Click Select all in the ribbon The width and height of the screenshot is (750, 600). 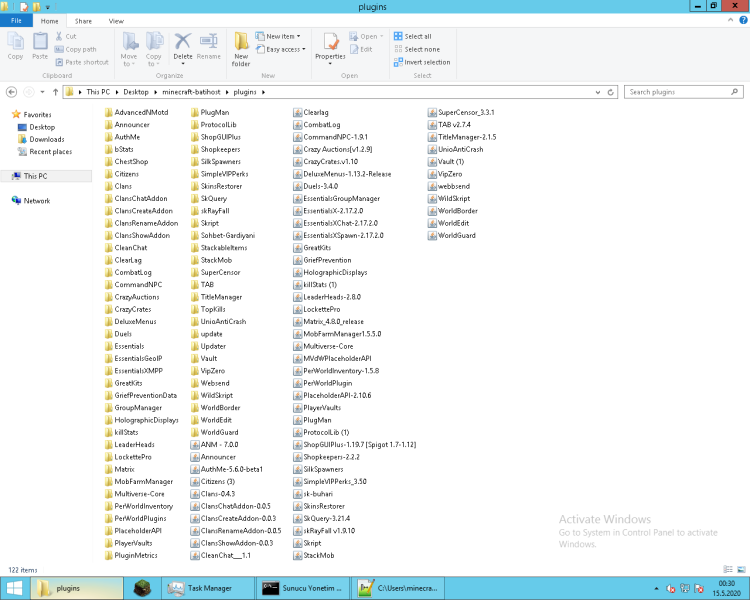tap(412, 36)
